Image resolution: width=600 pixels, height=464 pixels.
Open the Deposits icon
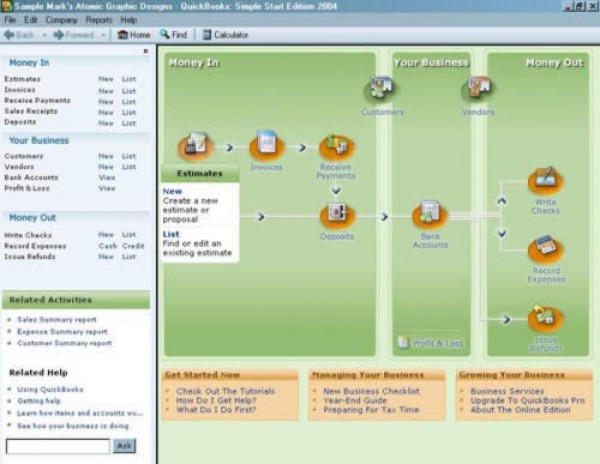[x=337, y=215]
